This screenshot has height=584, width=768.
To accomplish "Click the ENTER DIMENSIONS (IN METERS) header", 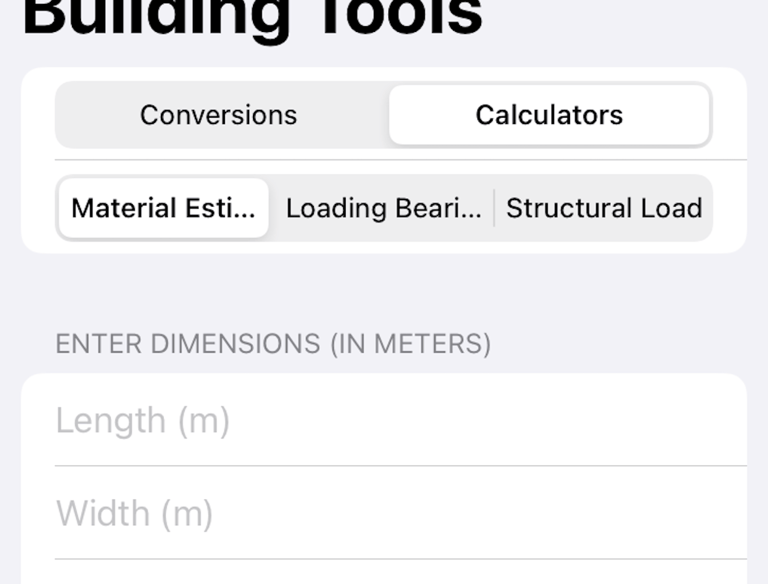I will (273, 343).
